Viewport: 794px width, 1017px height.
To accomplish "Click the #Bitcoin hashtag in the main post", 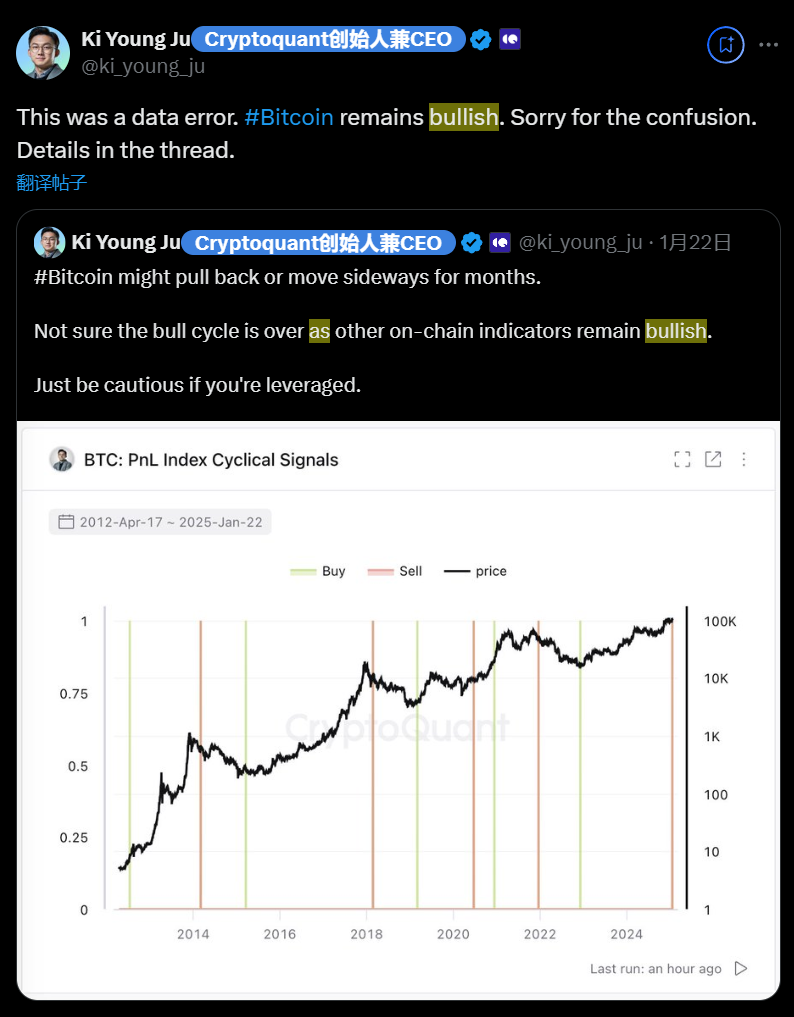I will click(x=289, y=117).
